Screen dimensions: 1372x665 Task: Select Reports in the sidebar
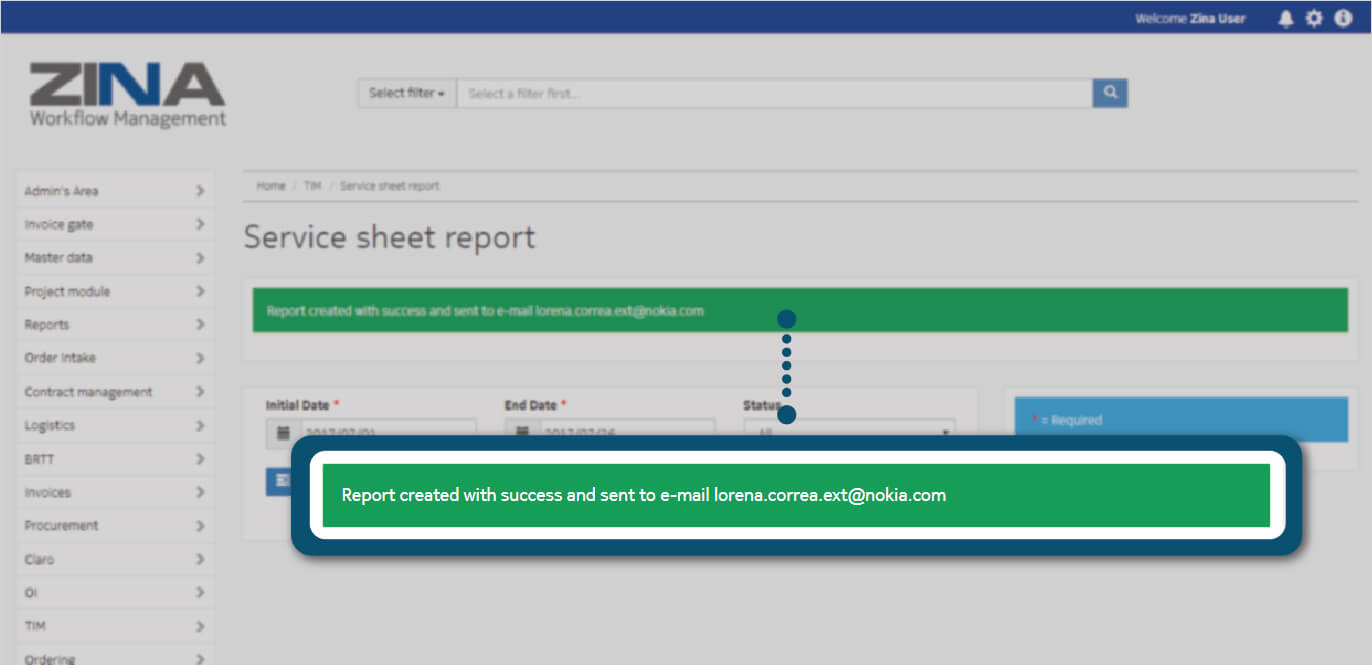coord(114,325)
